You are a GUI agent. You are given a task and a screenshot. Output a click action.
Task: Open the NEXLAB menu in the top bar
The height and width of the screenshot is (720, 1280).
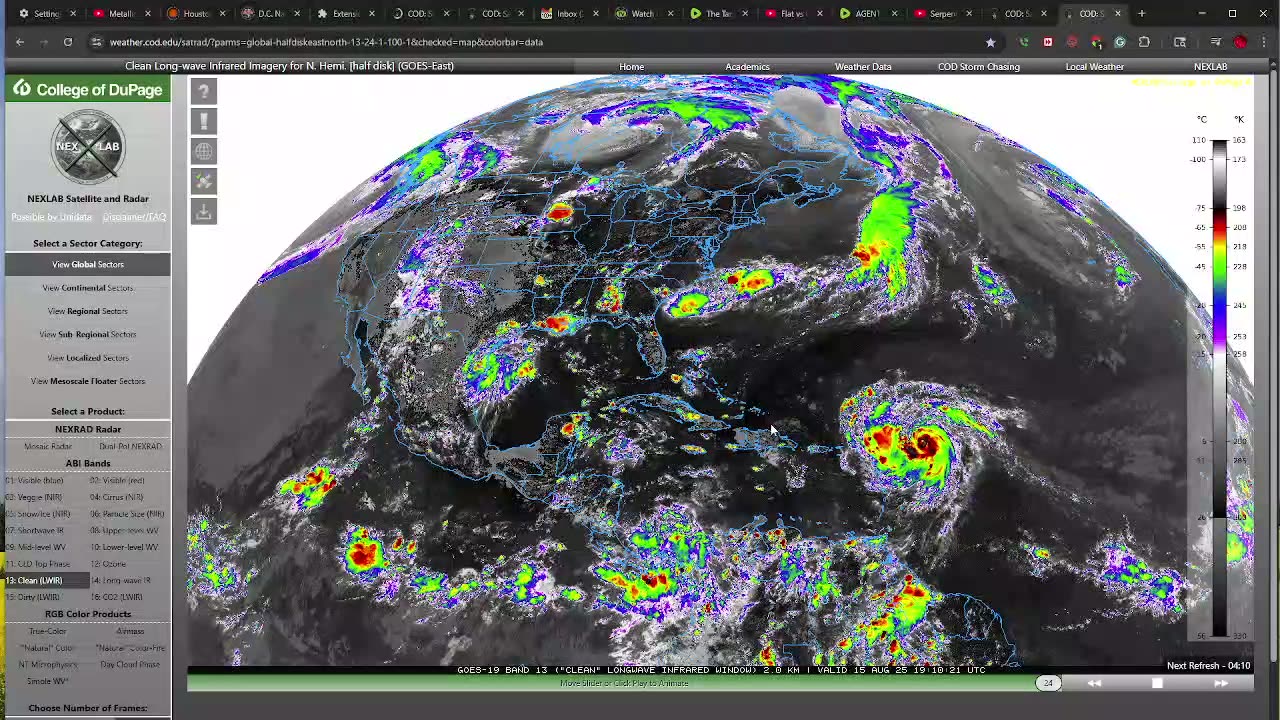click(1210, 67)
